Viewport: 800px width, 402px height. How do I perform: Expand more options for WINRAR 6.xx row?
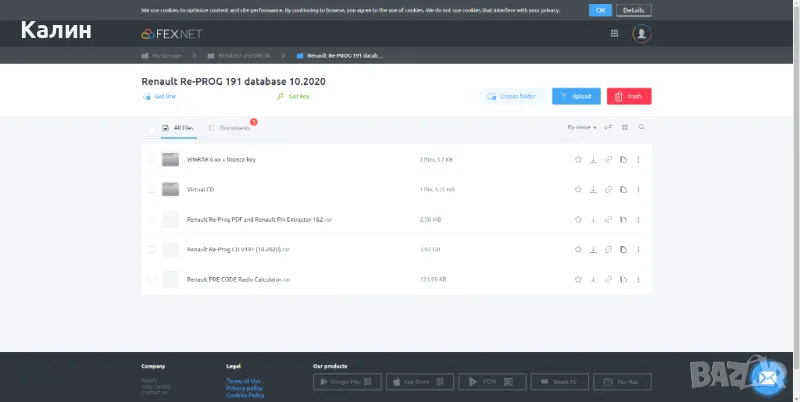click(x=638, y=159)
